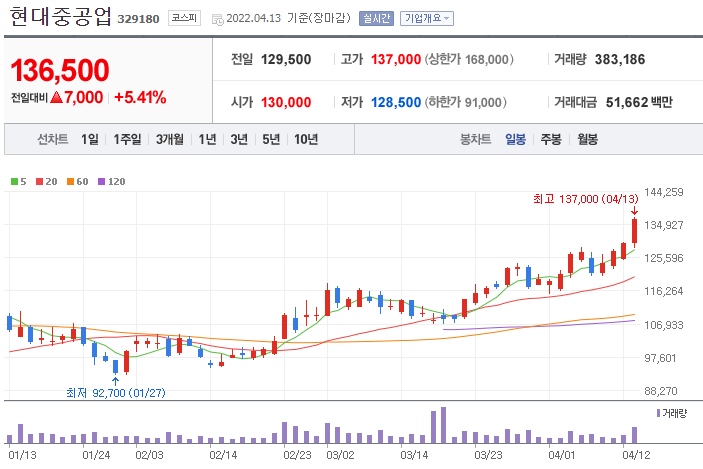The height and width of the screenshot is (469, 703).
Task: Click the trading value 51,662 백만
Action: (639, 103)
